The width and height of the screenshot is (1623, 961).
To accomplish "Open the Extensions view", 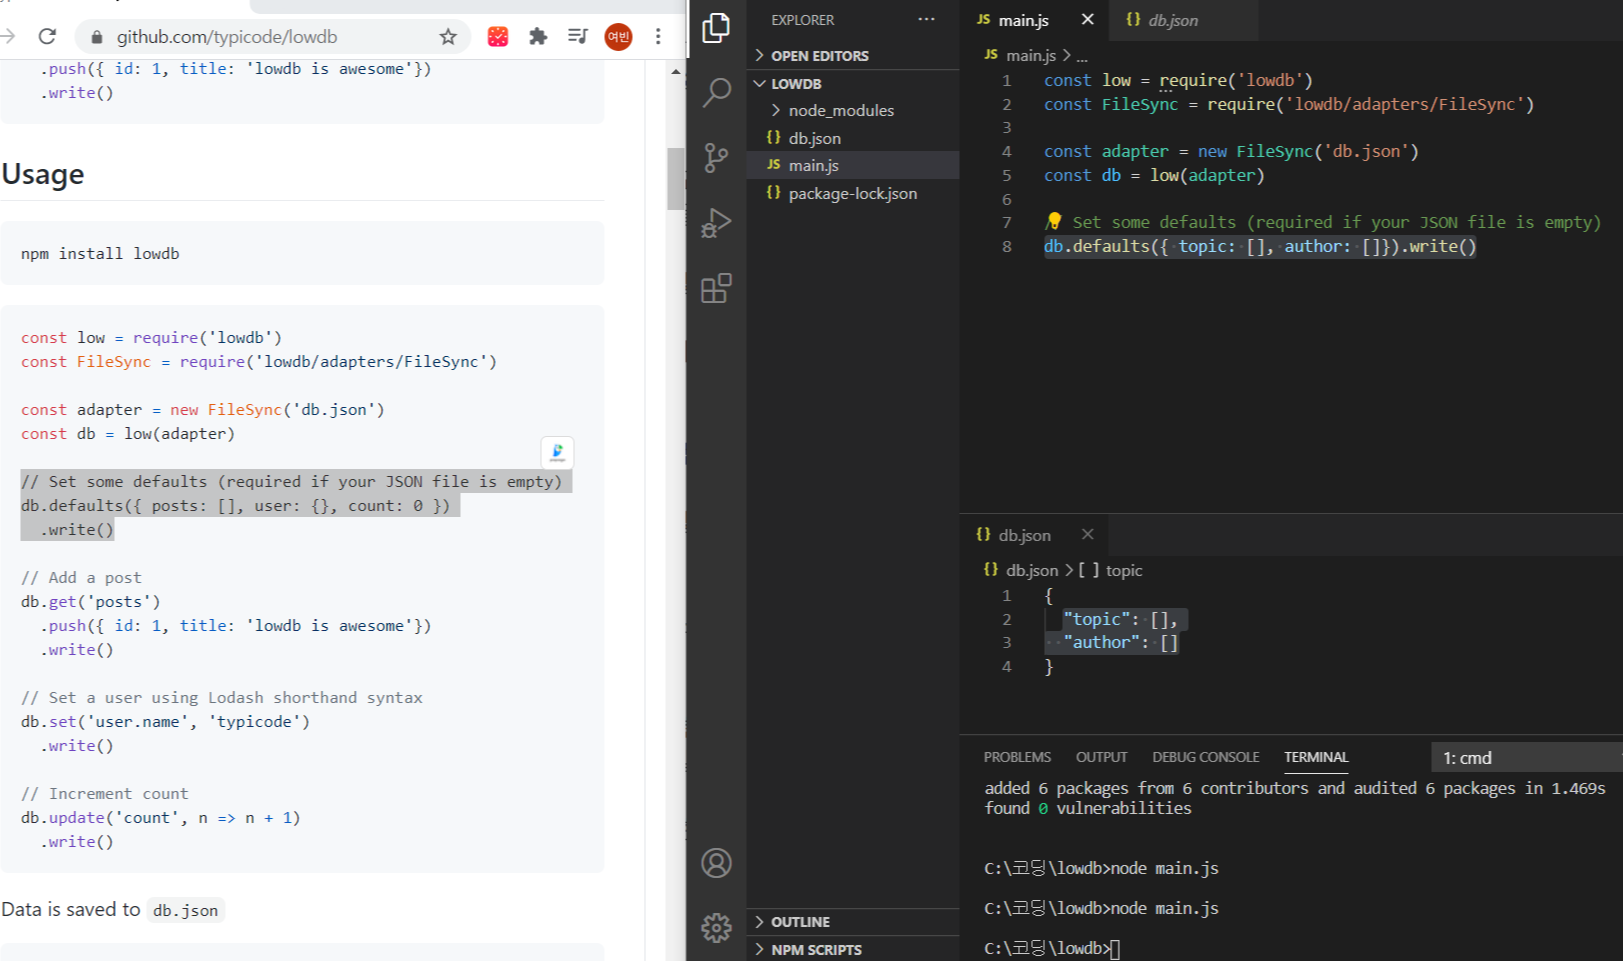I will pos(716,288).
